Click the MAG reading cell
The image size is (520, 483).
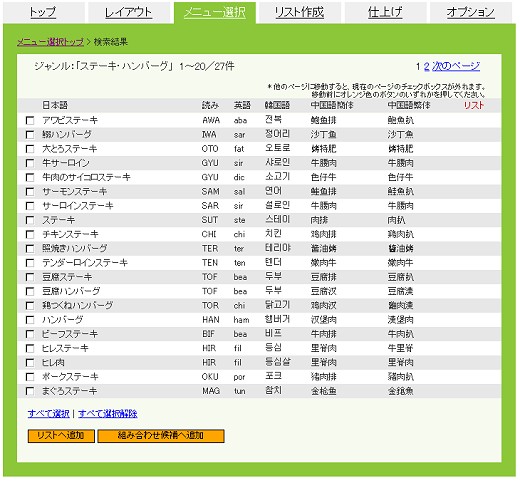tap(211, 391)
